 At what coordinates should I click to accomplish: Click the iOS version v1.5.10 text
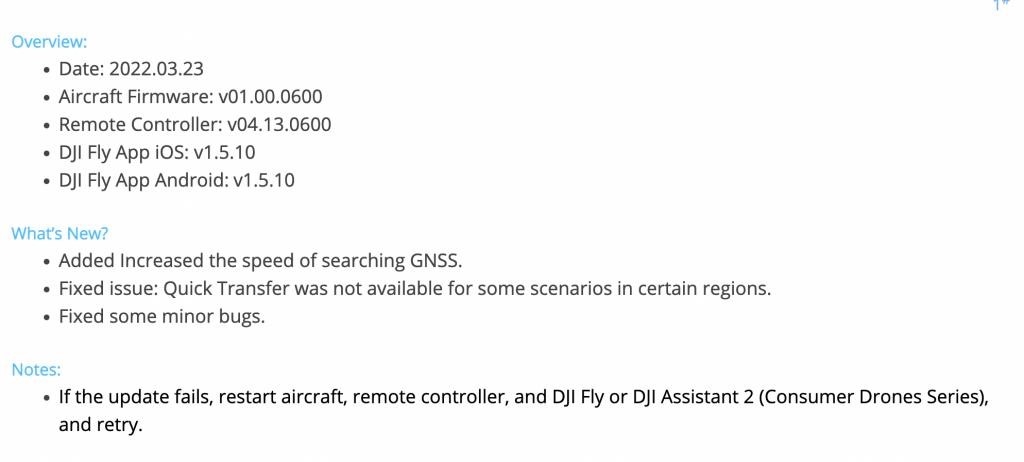(224, 152)
